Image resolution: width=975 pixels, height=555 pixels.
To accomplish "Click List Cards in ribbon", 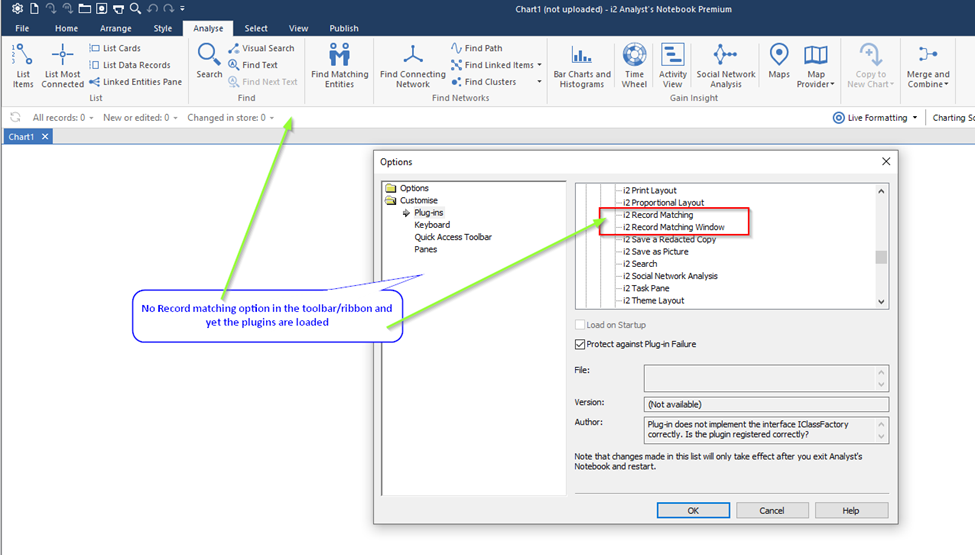I will 115,48.
